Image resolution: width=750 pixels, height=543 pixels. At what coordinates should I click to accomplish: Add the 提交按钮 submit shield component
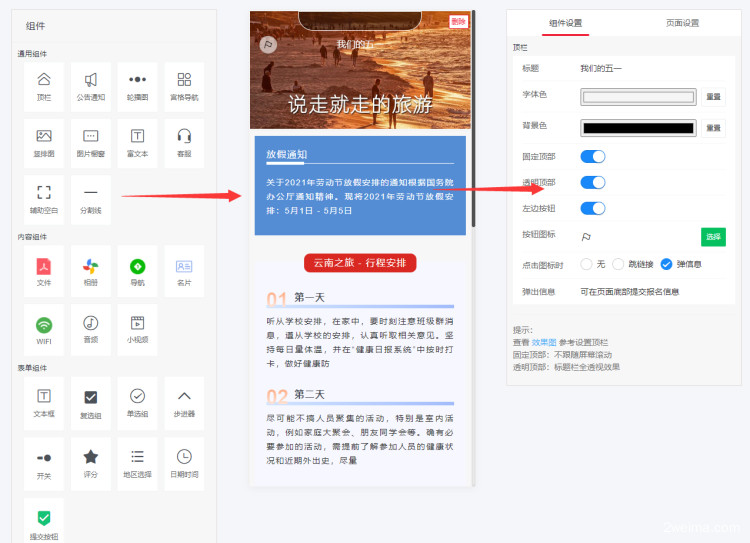point(44,521)
